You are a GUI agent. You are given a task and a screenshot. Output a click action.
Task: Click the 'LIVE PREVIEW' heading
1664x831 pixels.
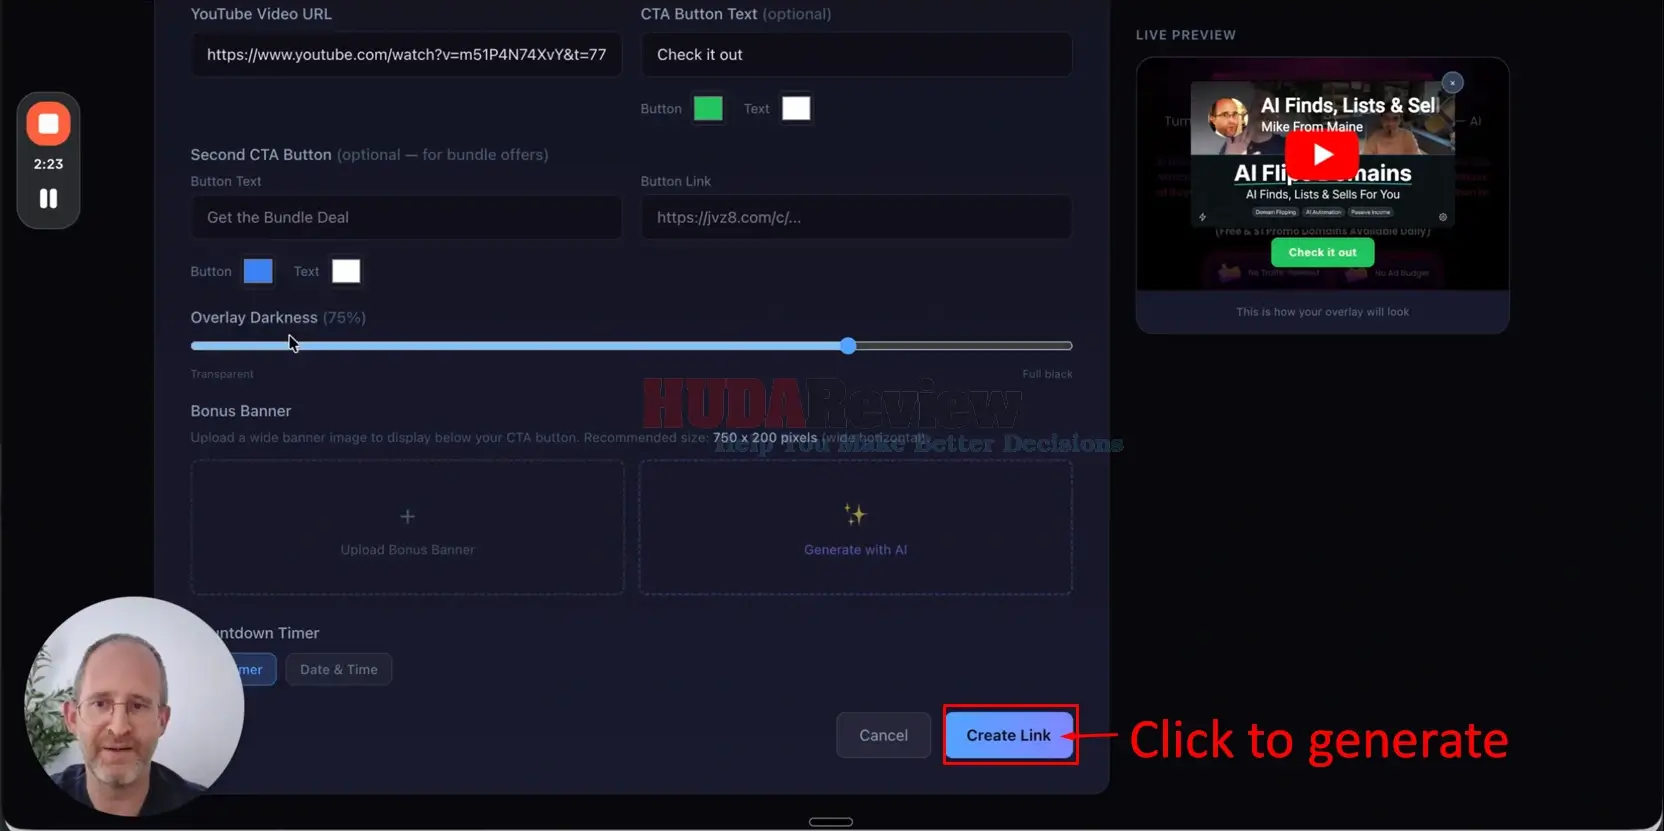[1186, 35]
